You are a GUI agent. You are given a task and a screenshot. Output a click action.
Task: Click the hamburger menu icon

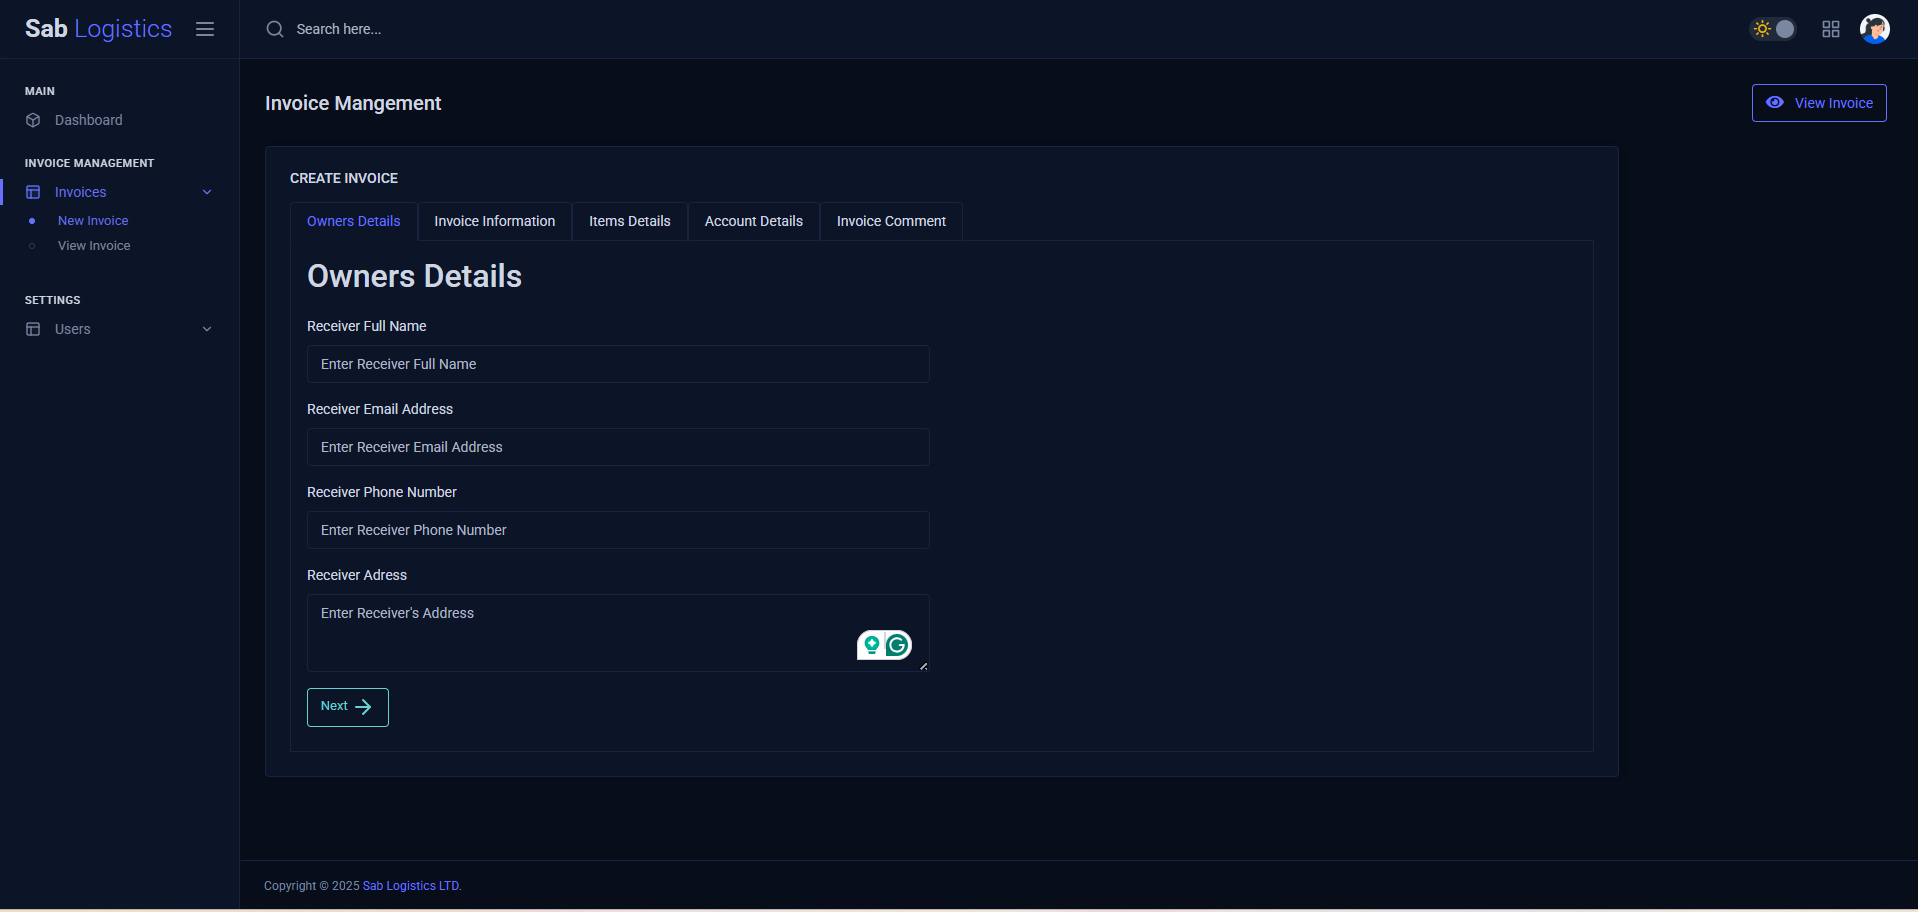click(x=205, y=29)
